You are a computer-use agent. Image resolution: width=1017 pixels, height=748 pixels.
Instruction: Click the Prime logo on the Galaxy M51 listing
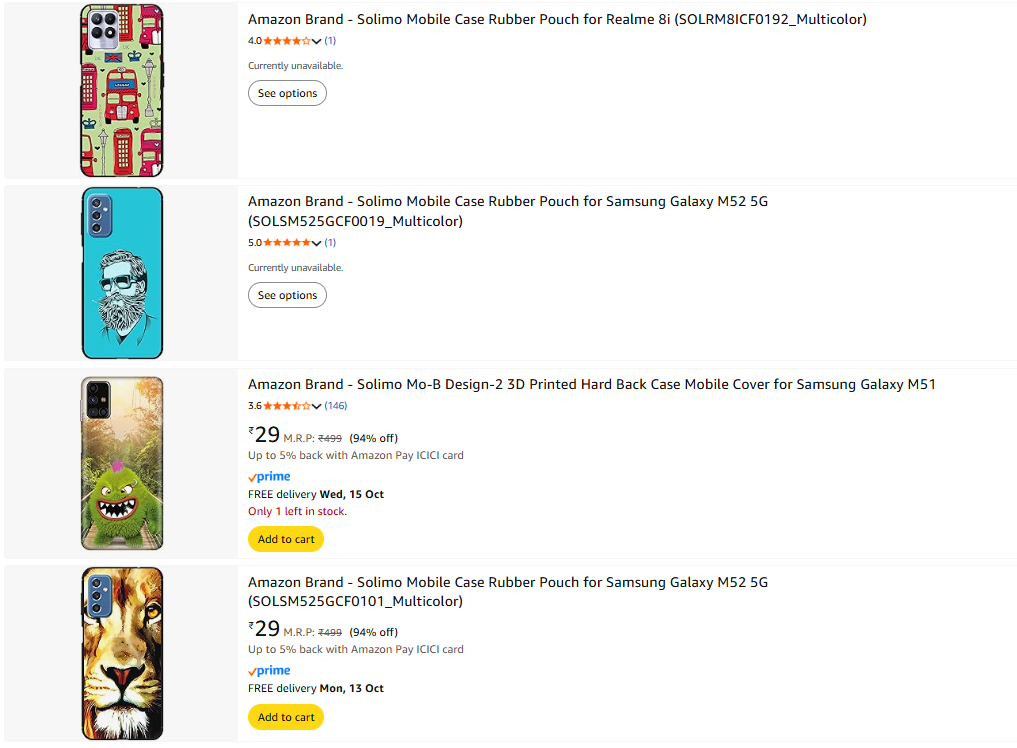pos(269,477)
